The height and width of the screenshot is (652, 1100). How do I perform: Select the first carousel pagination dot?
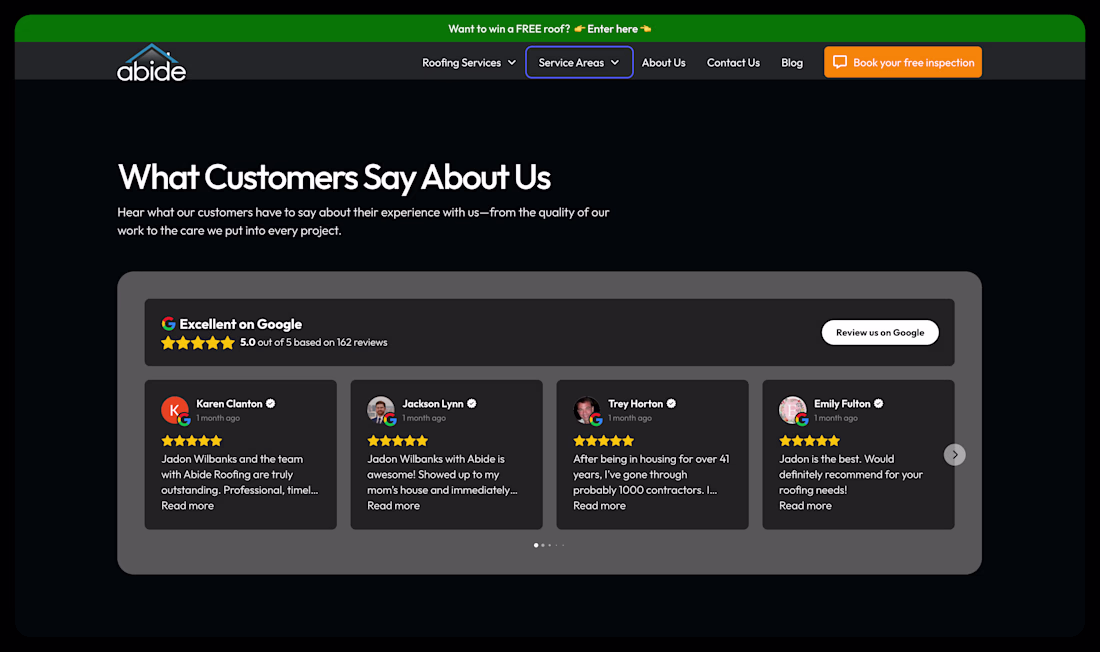pyautogui.click(x=536, y=545)
